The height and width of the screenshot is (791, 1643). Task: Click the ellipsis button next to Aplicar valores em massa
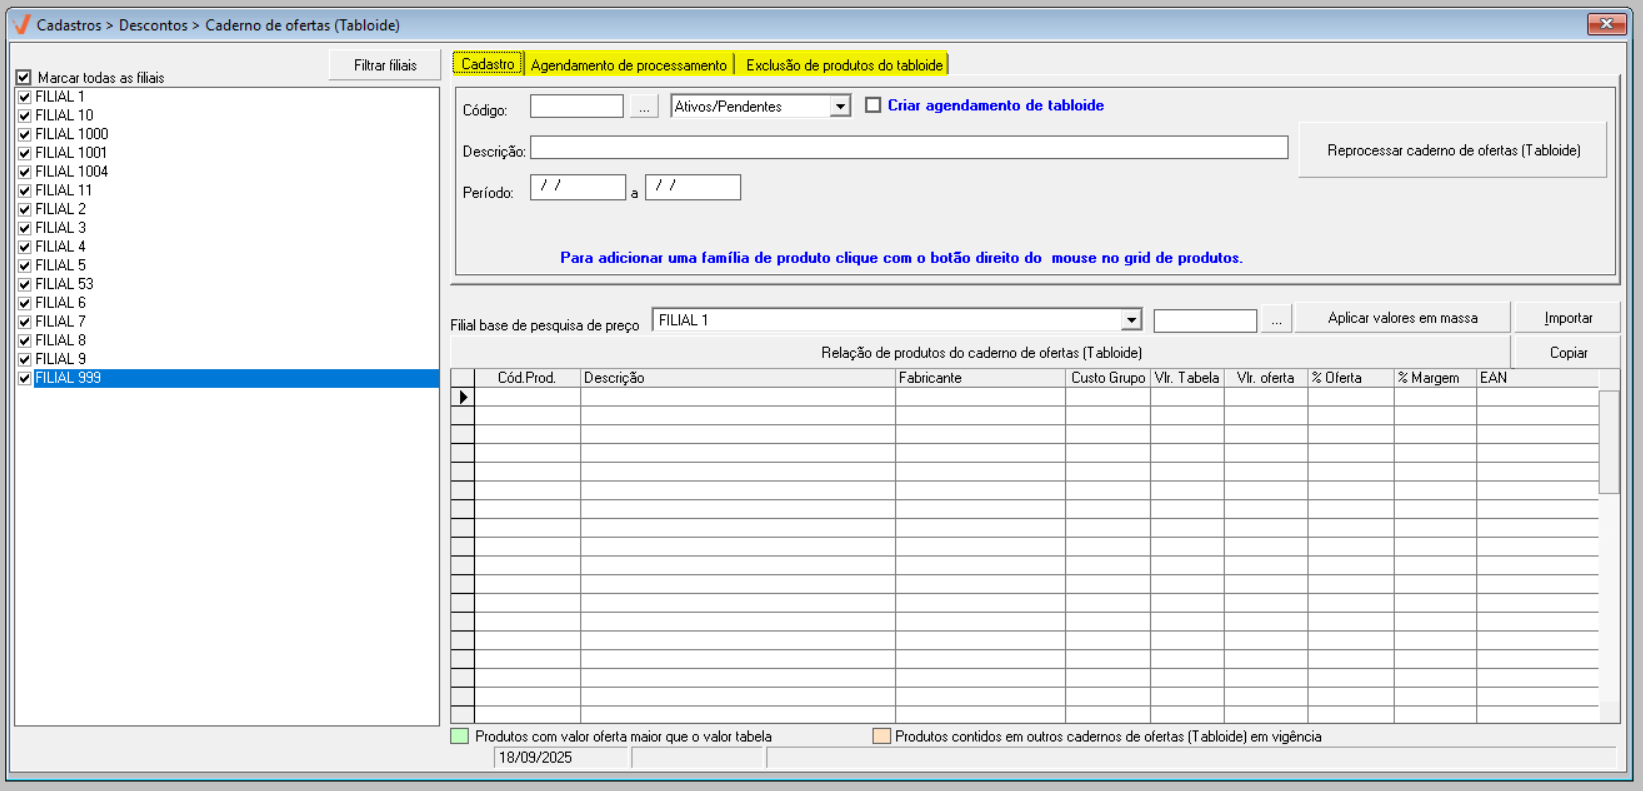click(x=1276, y=320)
